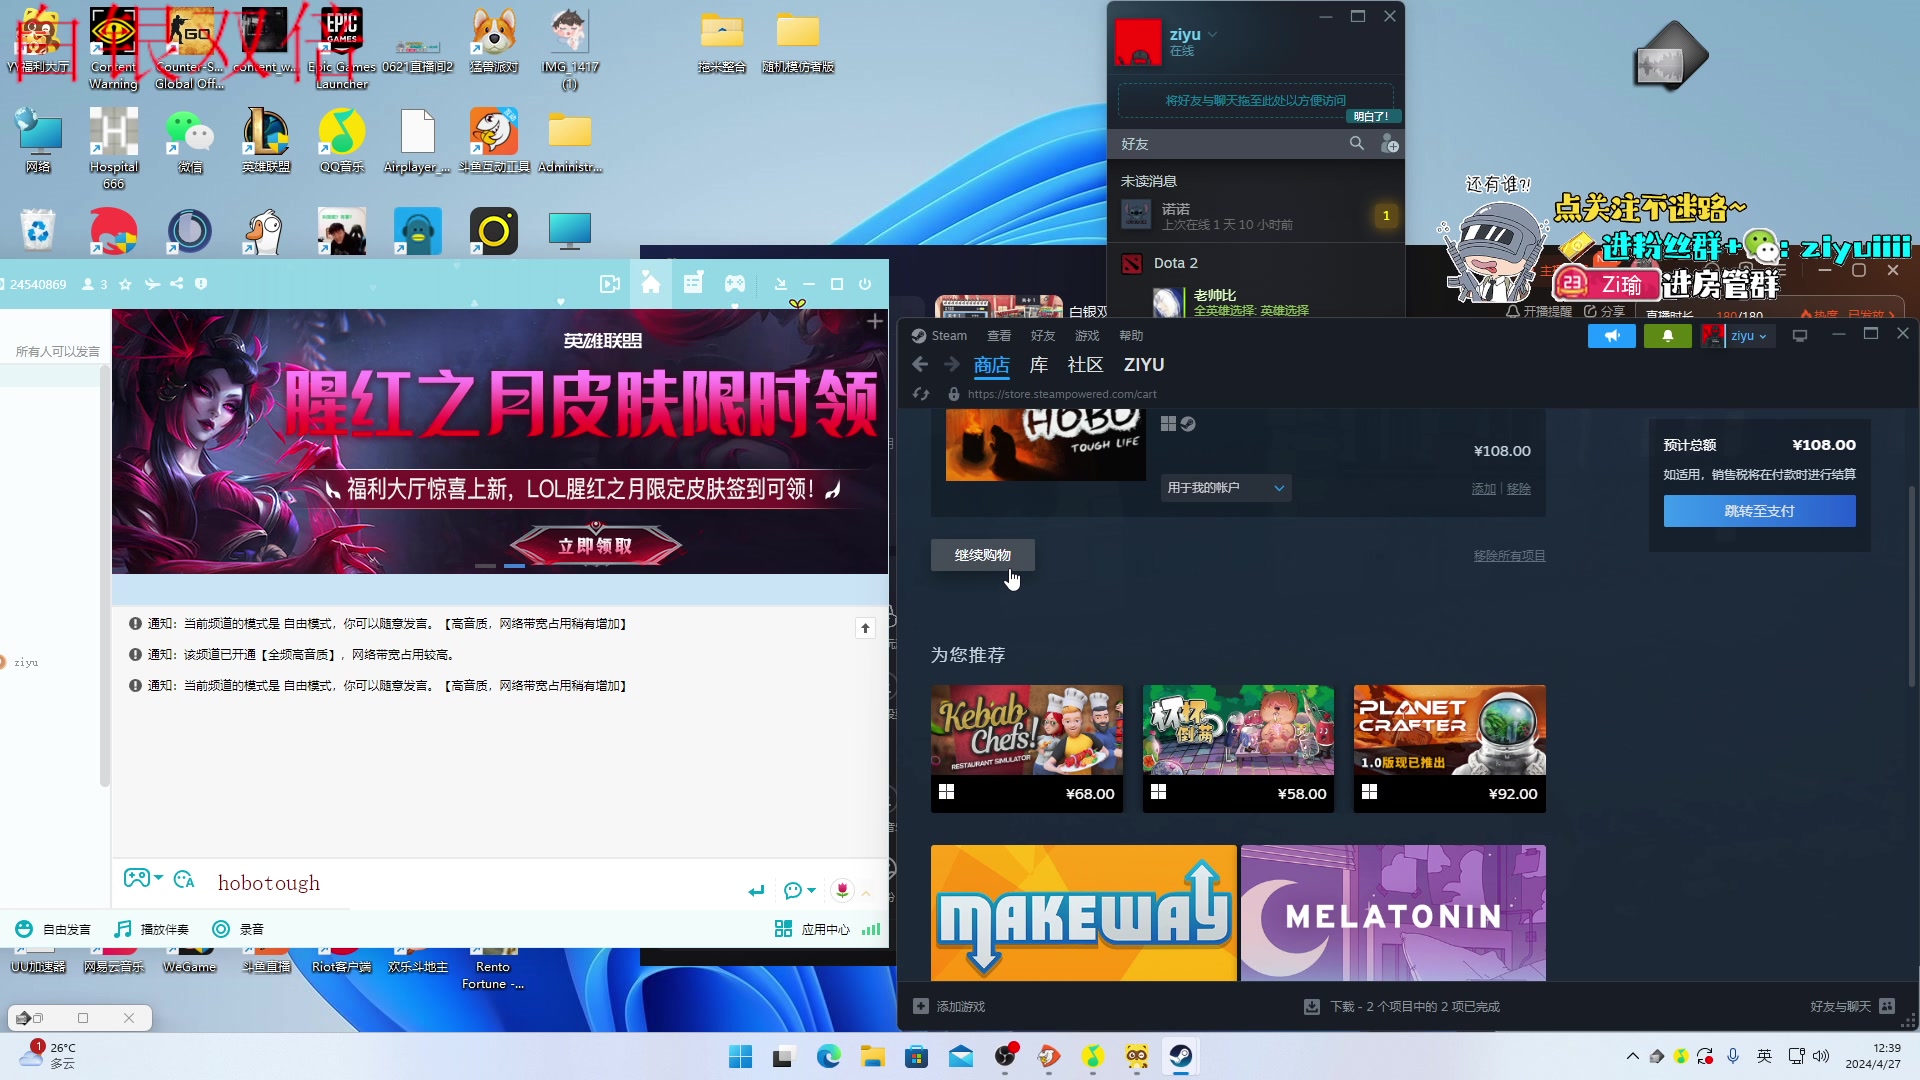Open QQ音乐 desktop shortcut
This screenshot has height=1080, width=1920.
coord(342,141)
